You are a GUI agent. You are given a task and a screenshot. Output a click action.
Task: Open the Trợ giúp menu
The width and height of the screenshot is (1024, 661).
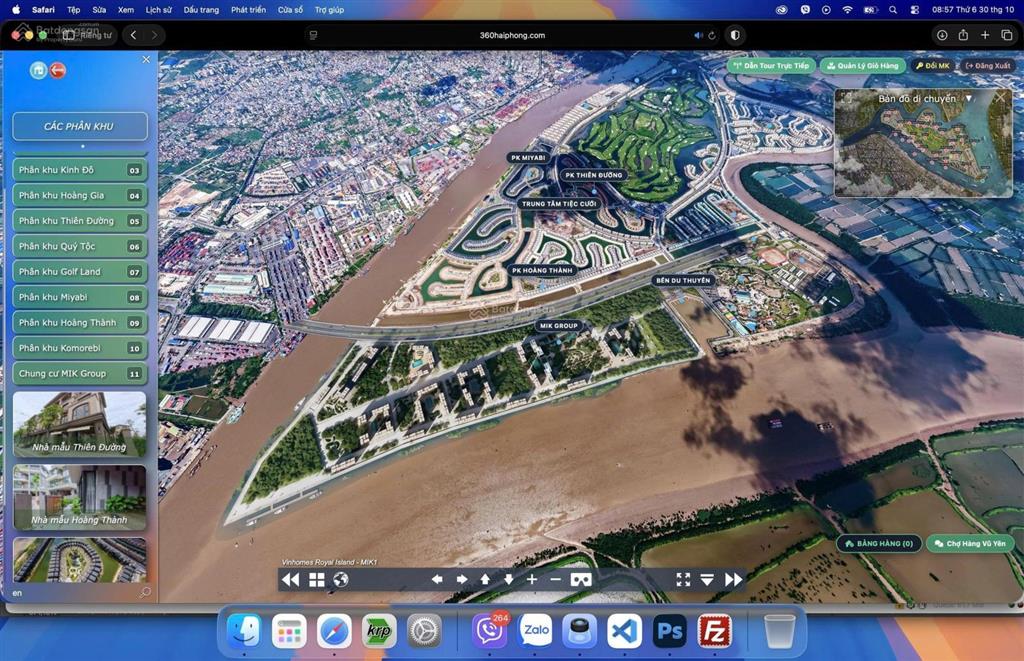pos(329,10)
